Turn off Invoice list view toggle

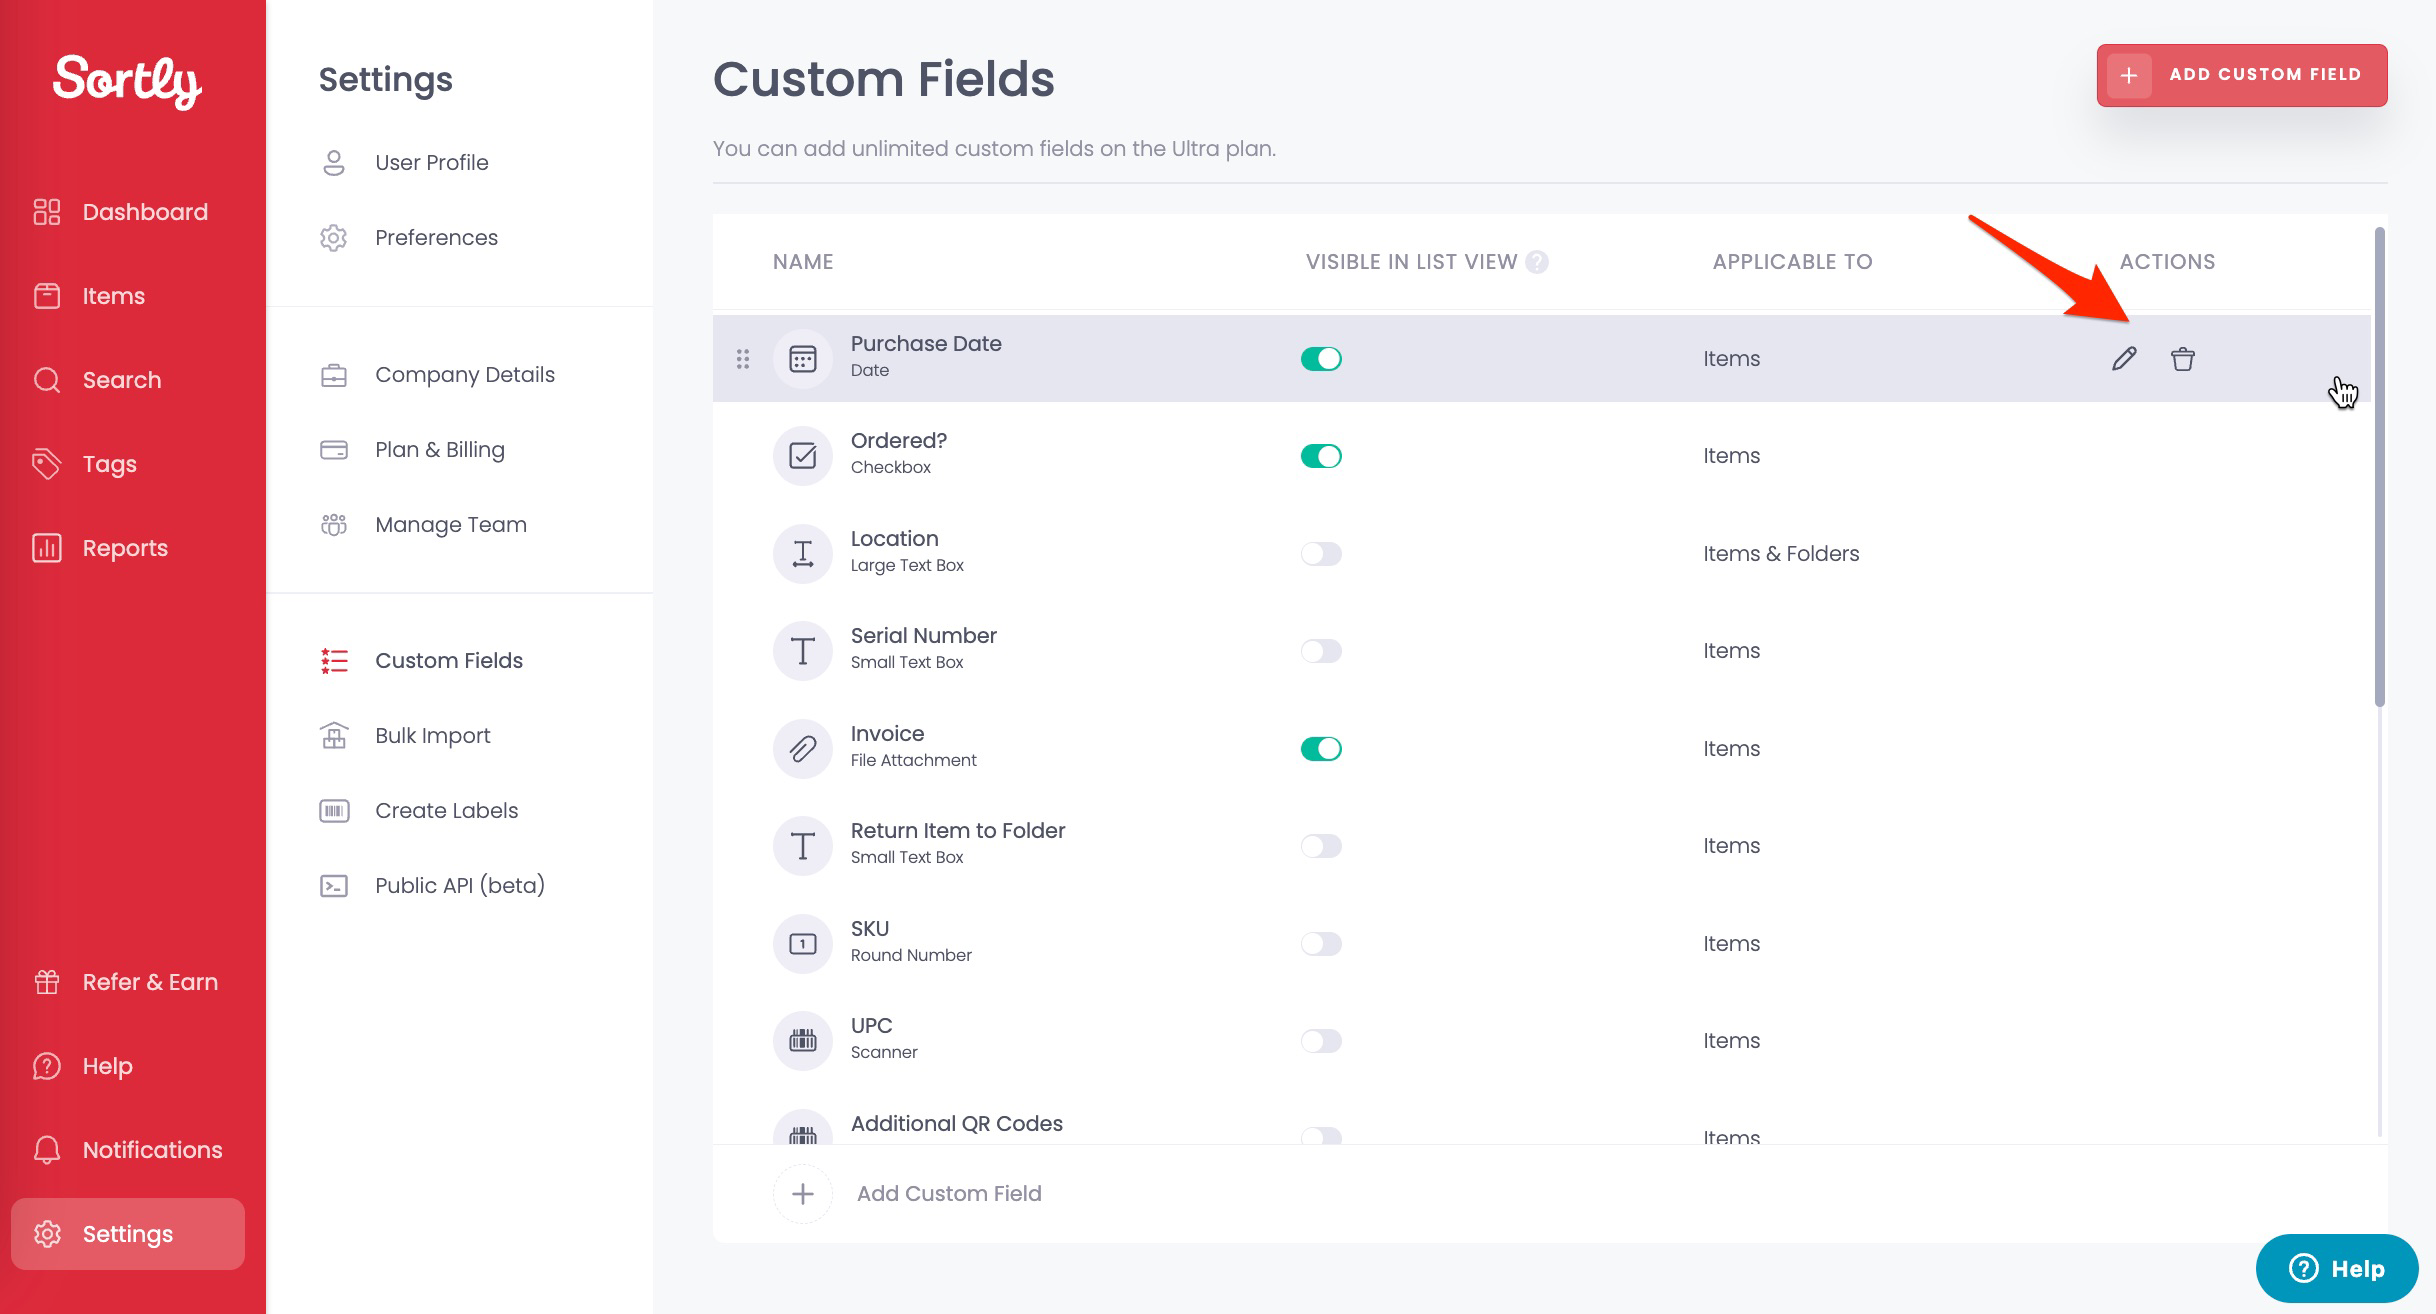pos(1320,749)
